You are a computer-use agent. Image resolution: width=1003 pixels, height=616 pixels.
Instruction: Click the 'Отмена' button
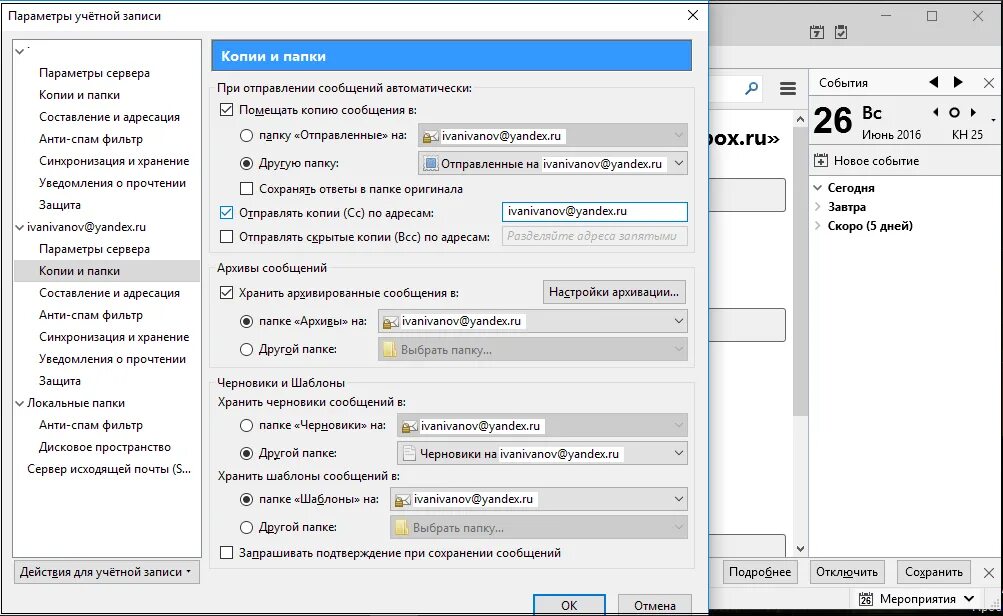click(654, 605)
